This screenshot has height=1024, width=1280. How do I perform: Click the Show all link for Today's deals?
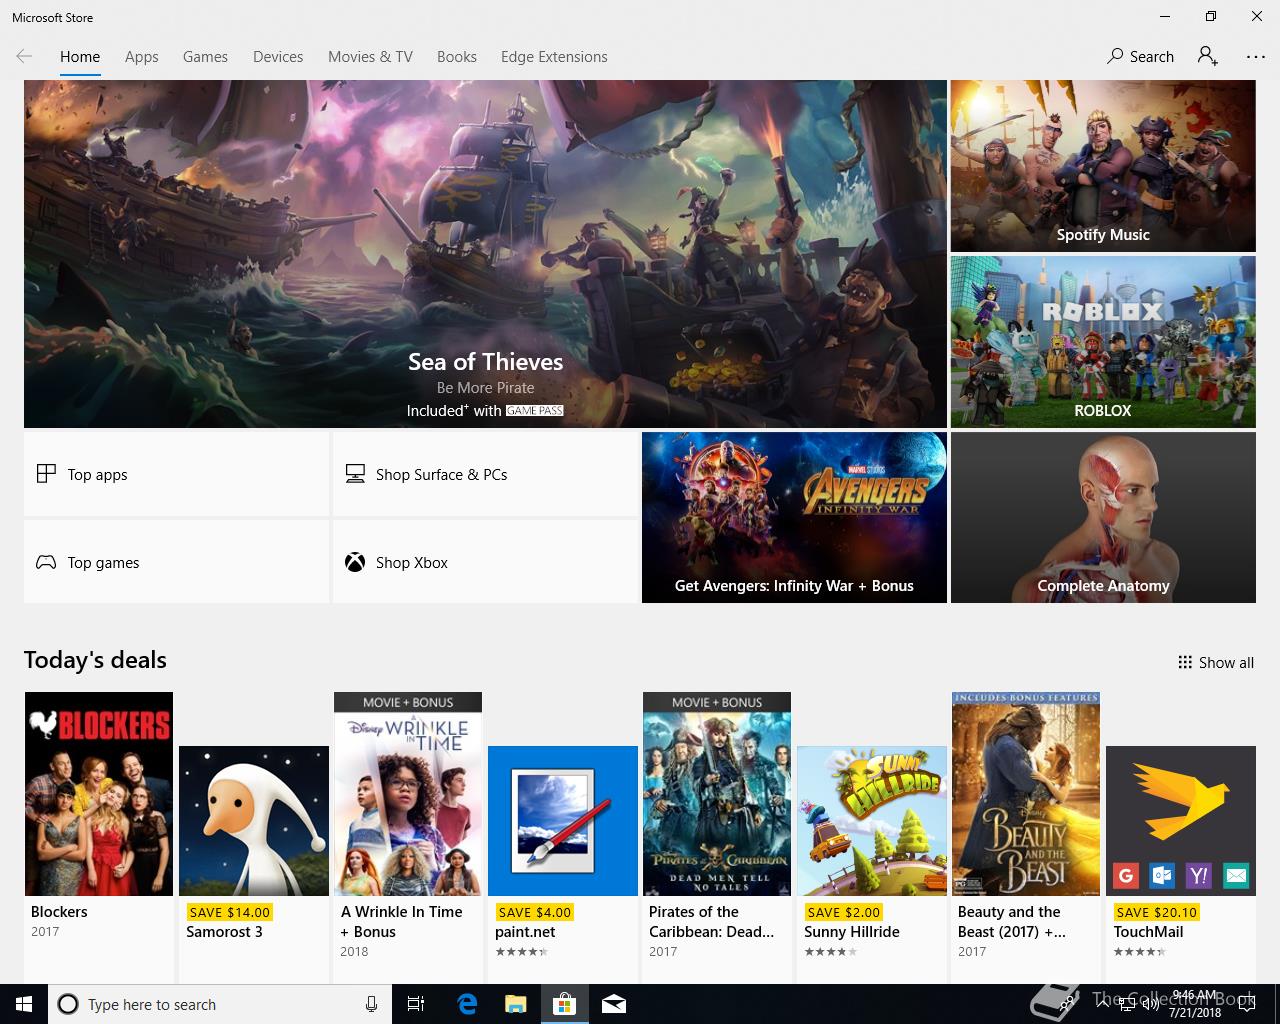1216,662
